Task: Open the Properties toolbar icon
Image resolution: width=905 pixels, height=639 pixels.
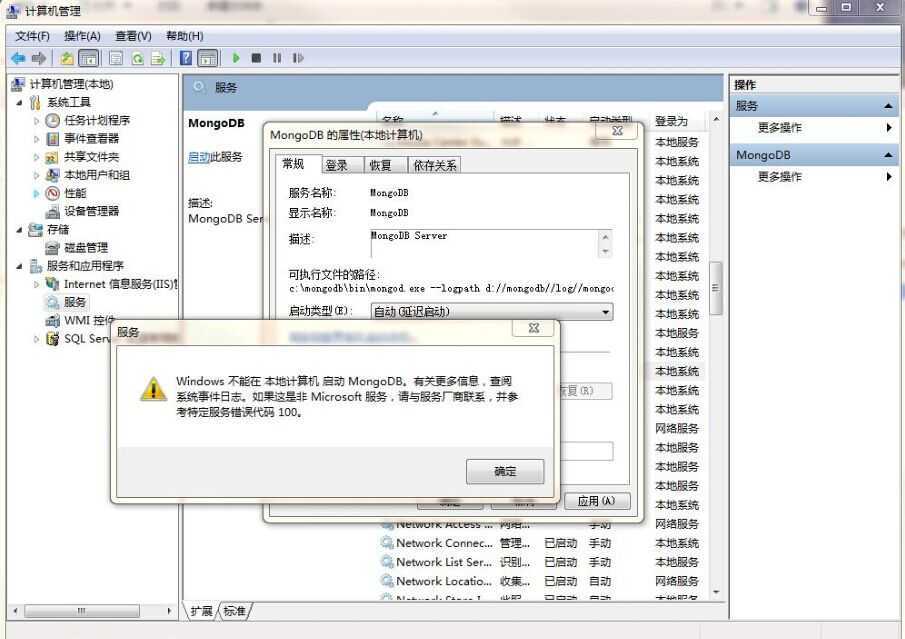Action: click(x=116, y=58)
